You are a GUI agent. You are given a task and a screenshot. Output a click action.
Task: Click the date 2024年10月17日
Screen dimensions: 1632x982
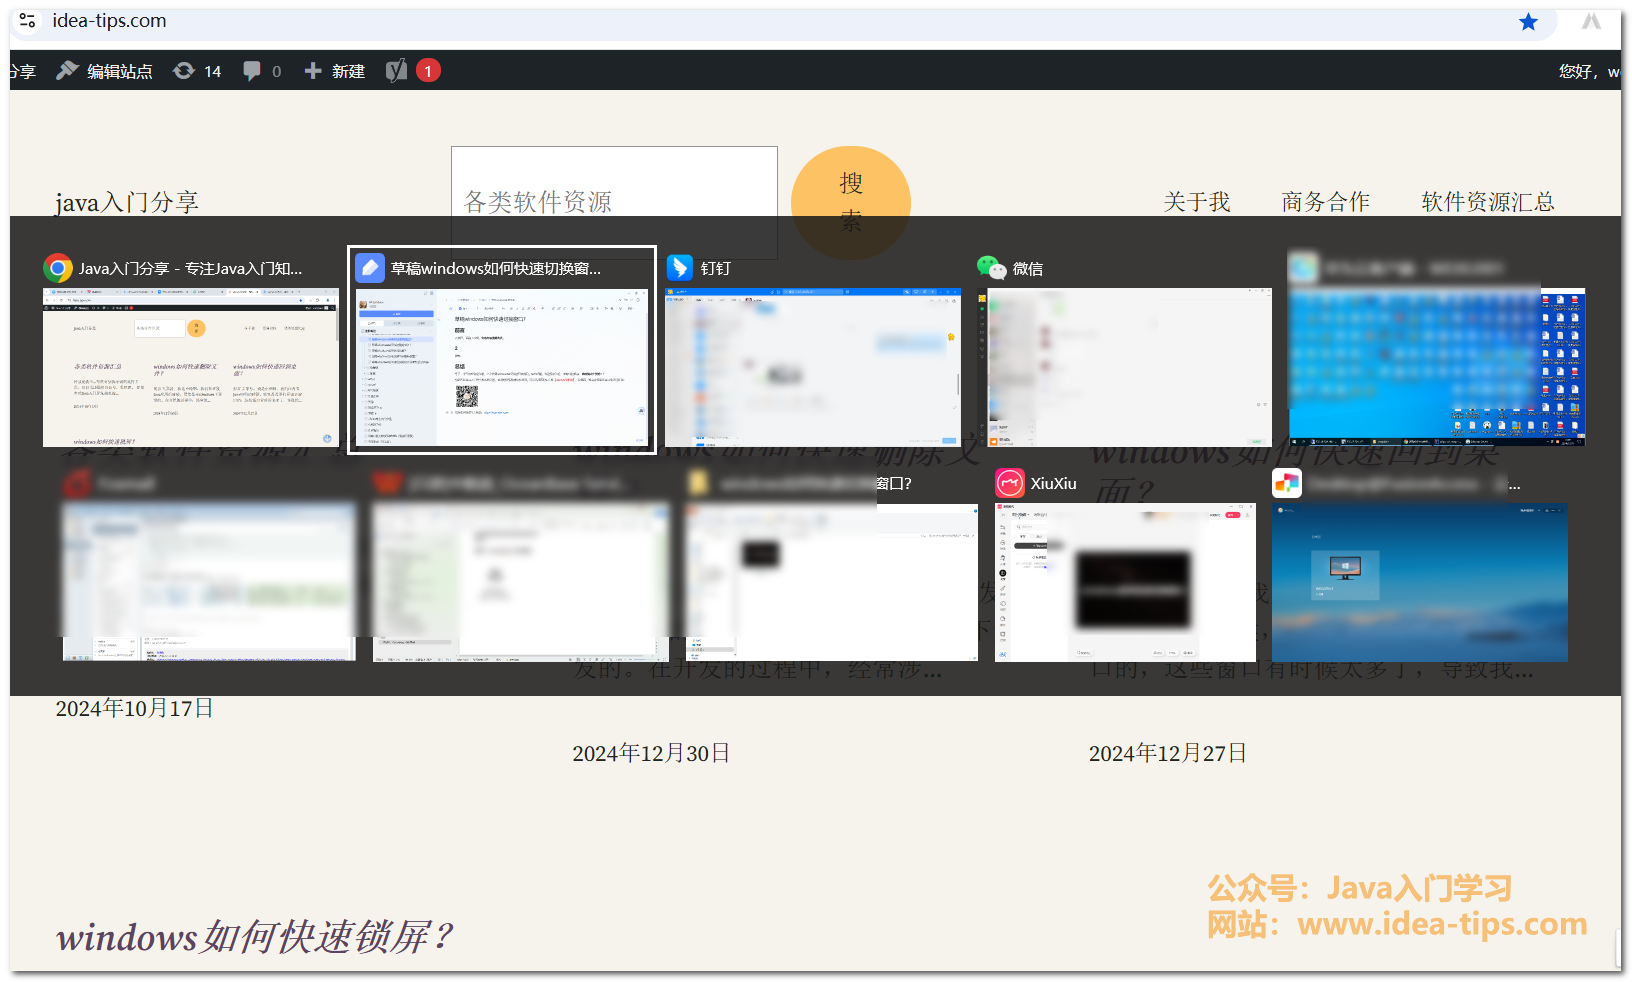(134, 708)
